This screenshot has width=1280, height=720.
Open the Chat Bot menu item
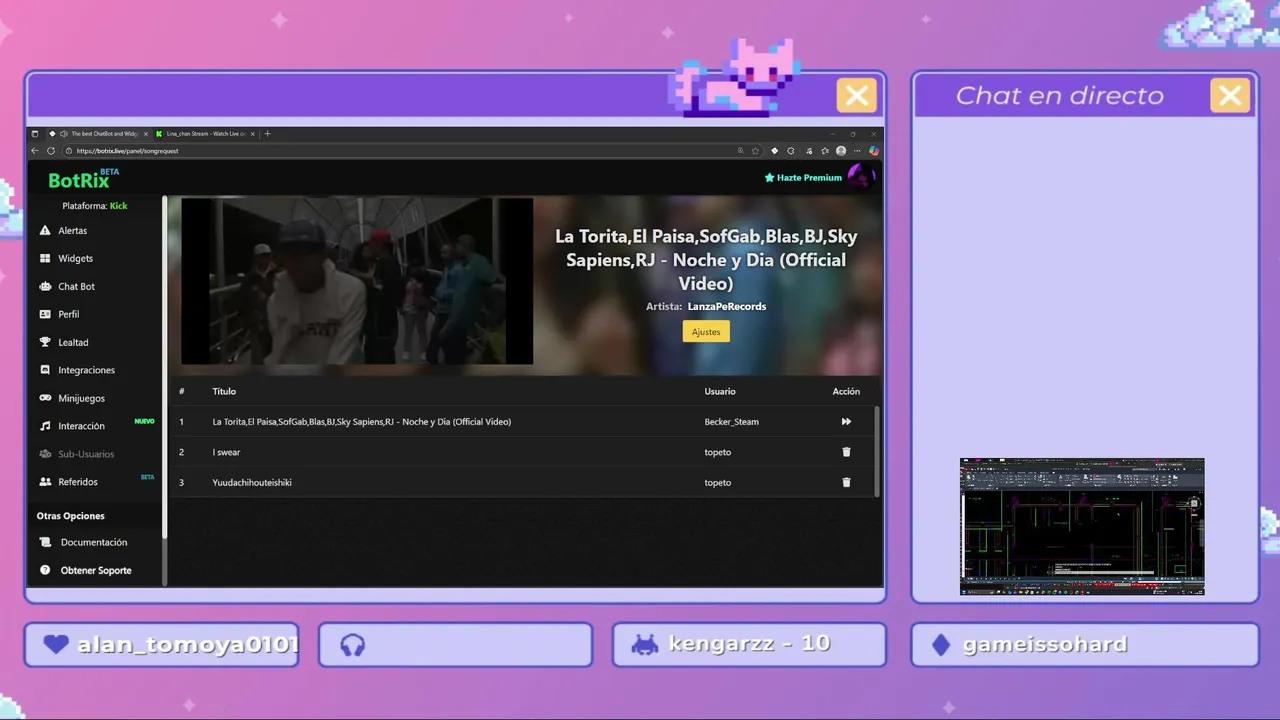pyautogui.click(x=76, y=286)
